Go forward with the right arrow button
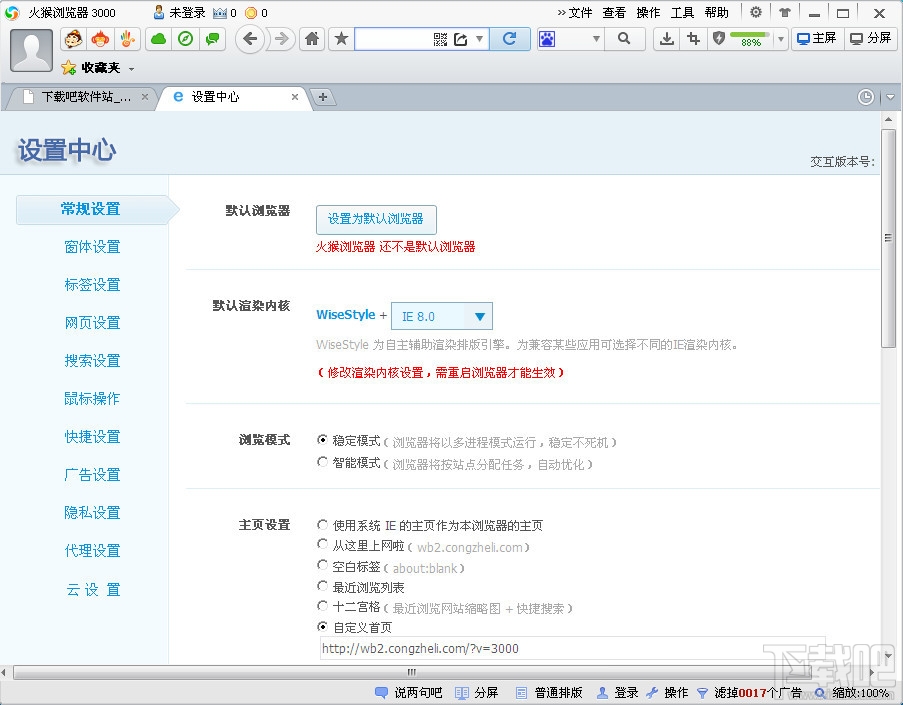This screenshot has width=903, height=705. tap(282, 39)
